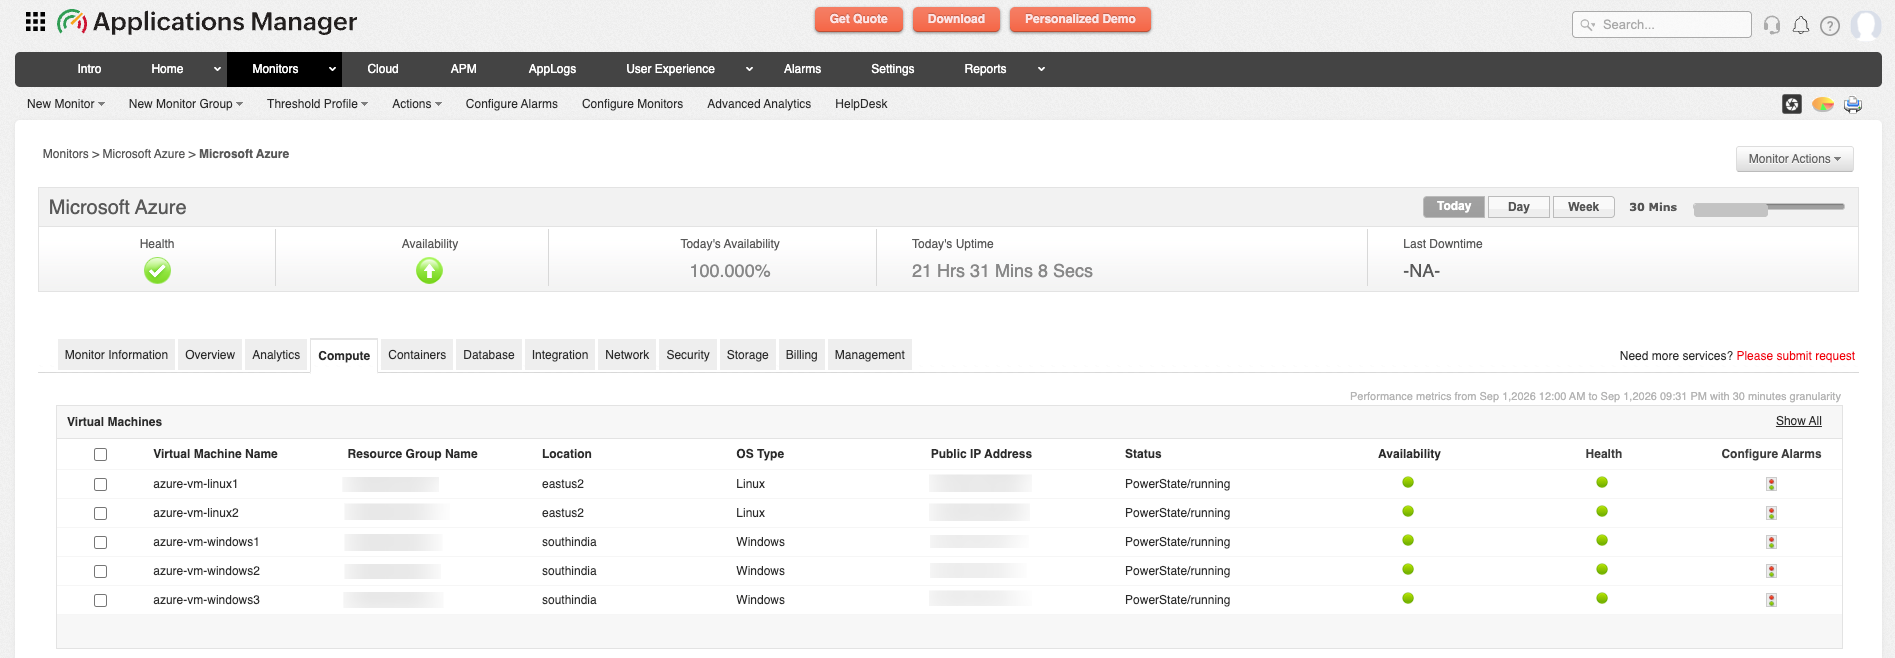Open the support headset icon

pyautogui.click(x=1772, y=25)
